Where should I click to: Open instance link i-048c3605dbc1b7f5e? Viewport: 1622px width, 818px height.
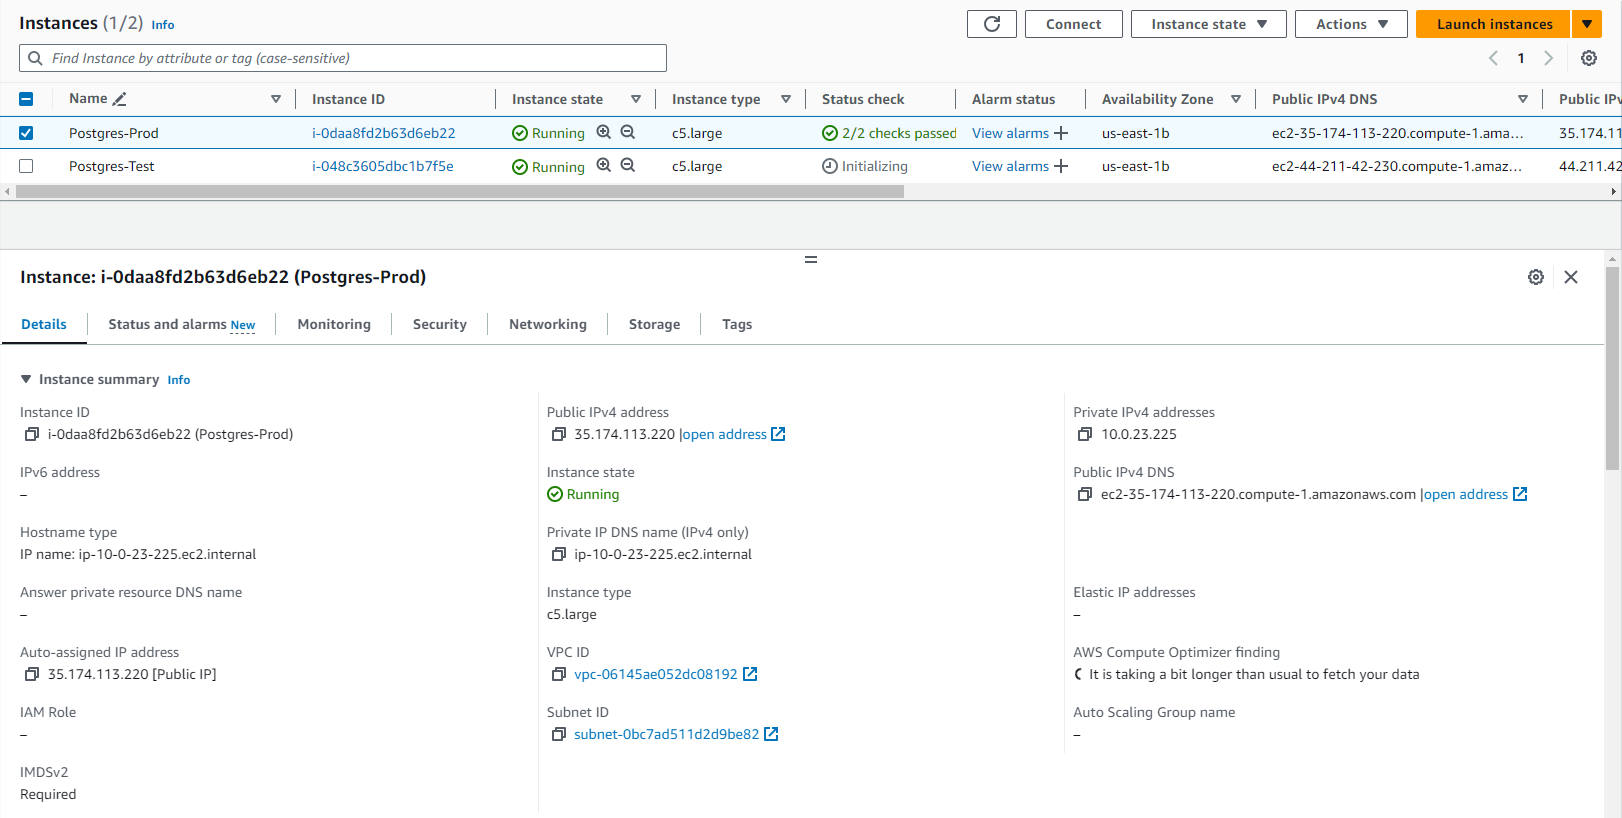tap(383, 166)
